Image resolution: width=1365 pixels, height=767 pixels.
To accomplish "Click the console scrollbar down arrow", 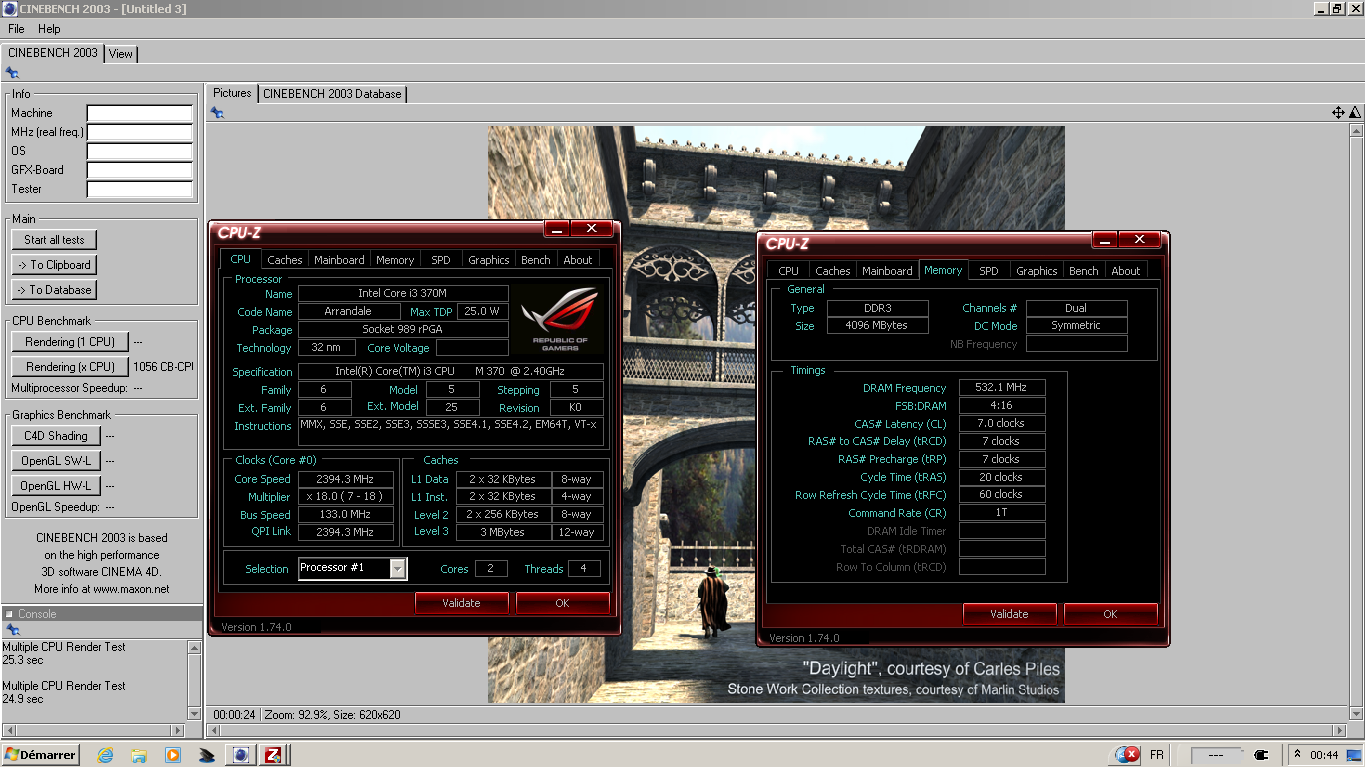I will 195,713.
